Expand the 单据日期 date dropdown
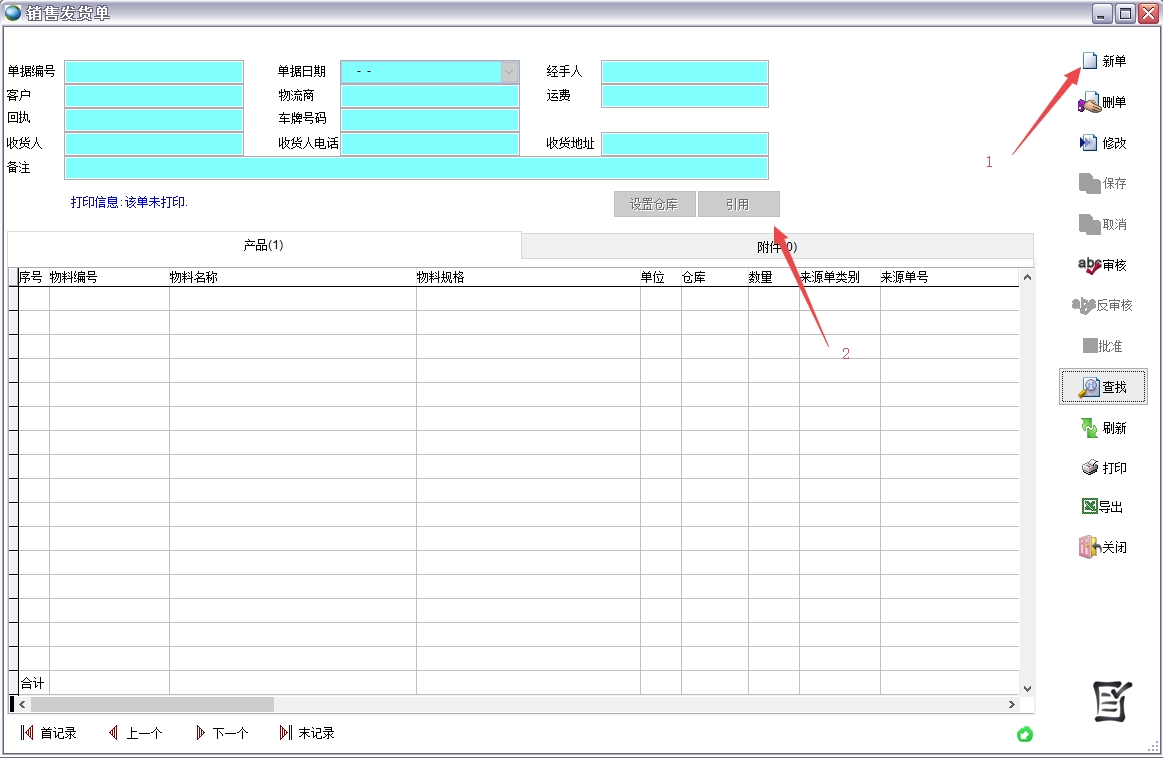Viewport: 1163px width, 758px height. [509, 72]
